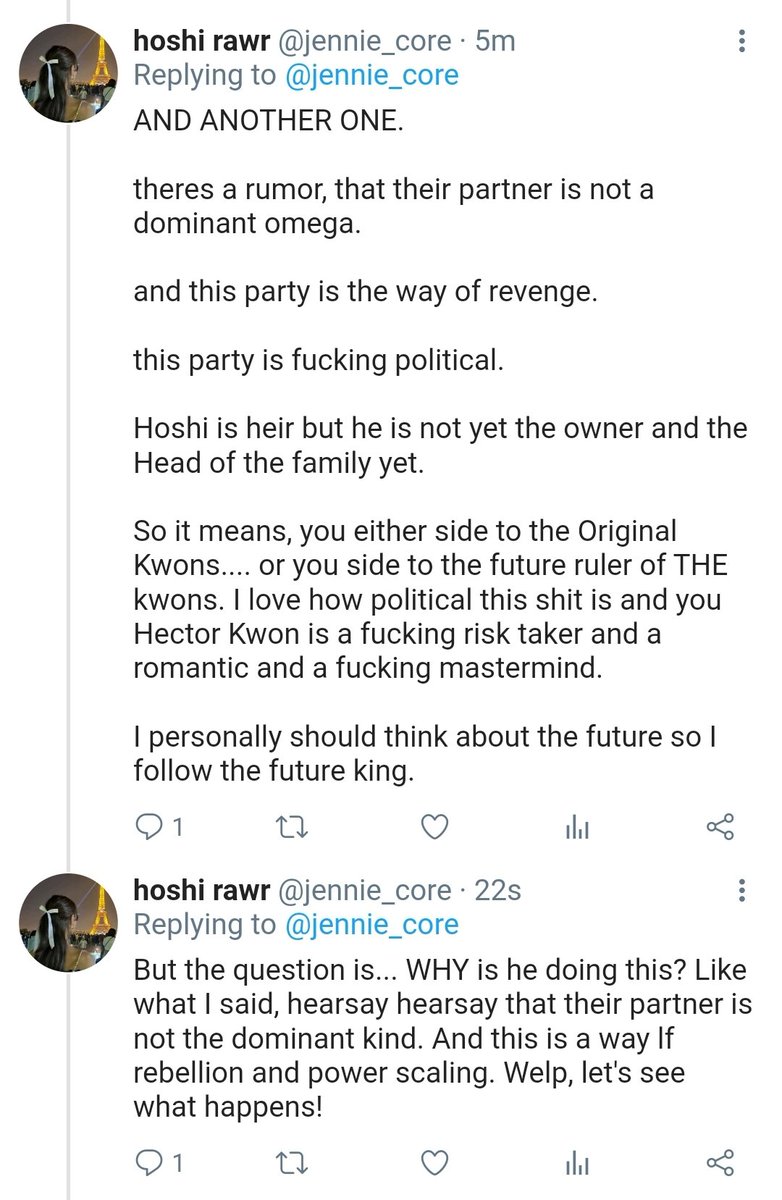
Task: Open the 5m timestamp of first tweet
Action: tap(495, 41)
